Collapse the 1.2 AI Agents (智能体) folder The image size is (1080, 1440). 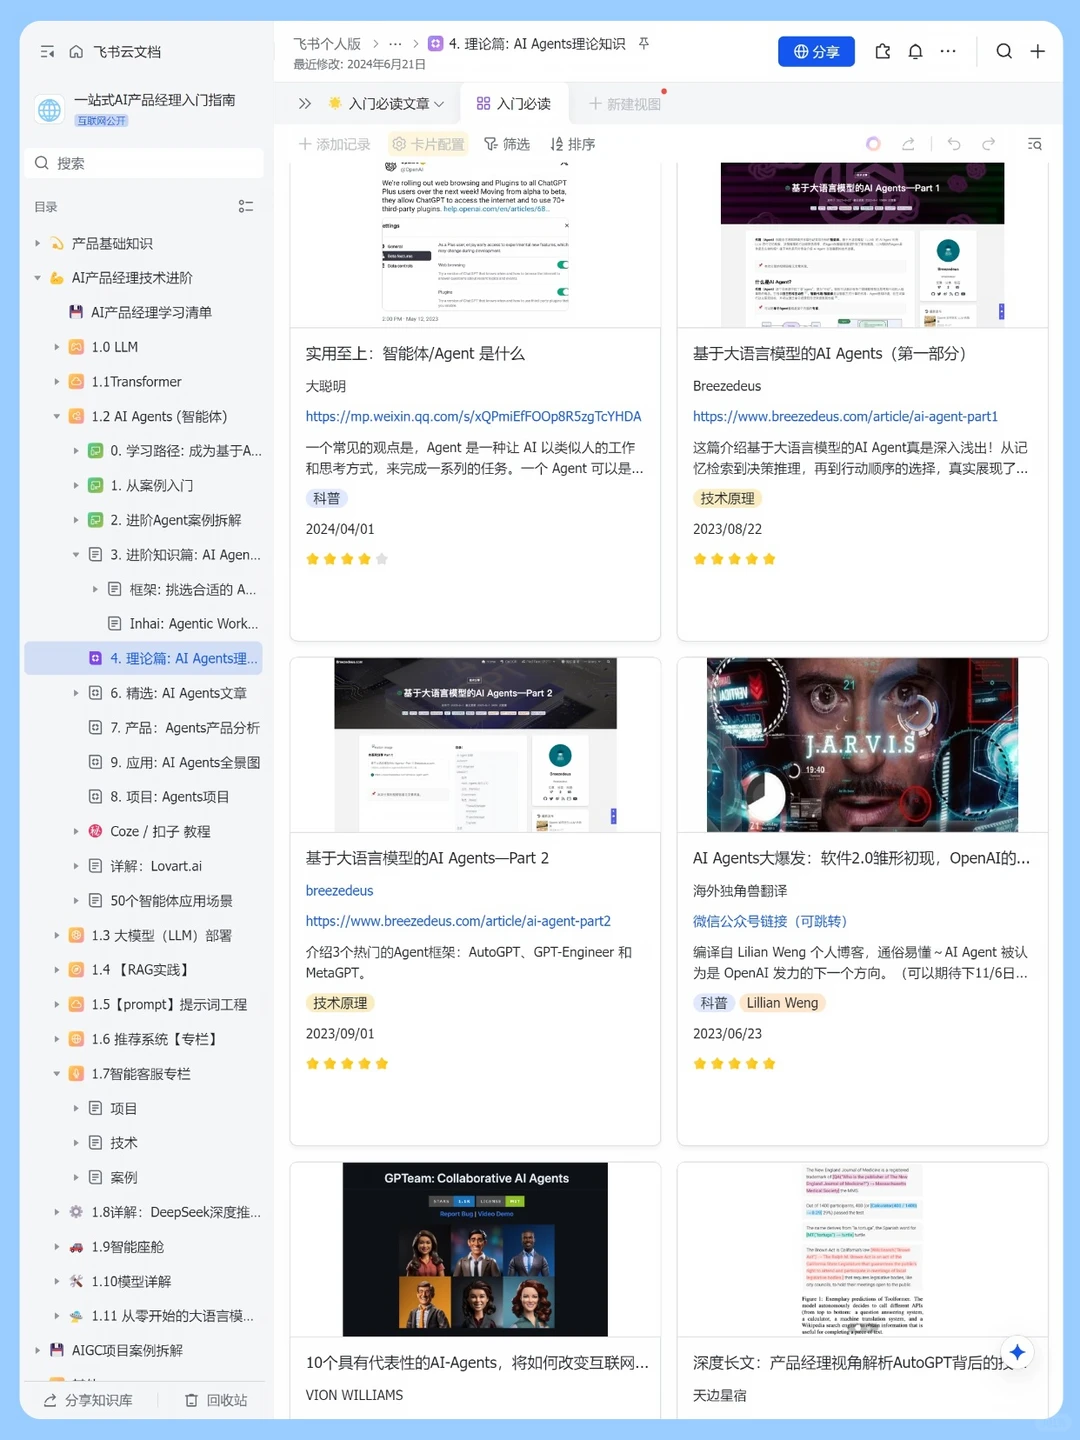click(x=57, y=416)
